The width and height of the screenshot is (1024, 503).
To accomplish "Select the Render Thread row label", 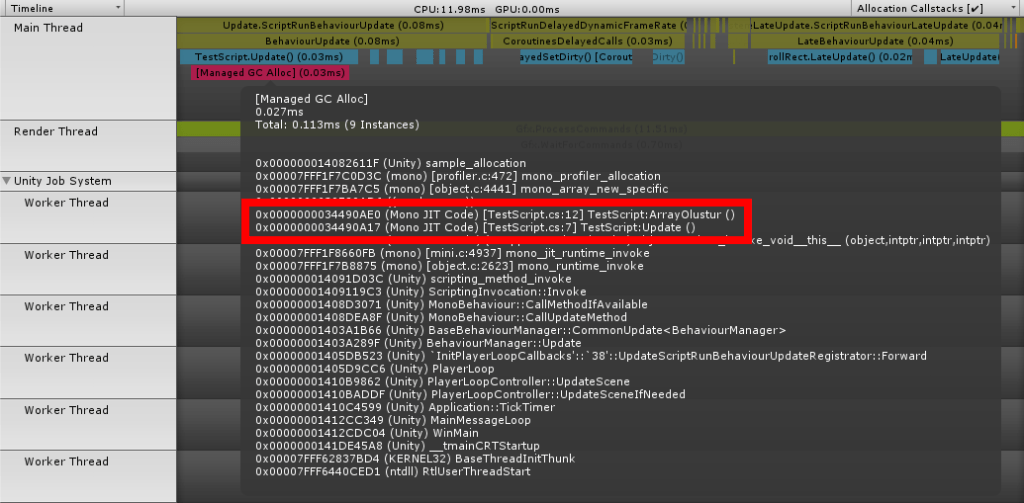I will tap(55, 131).
